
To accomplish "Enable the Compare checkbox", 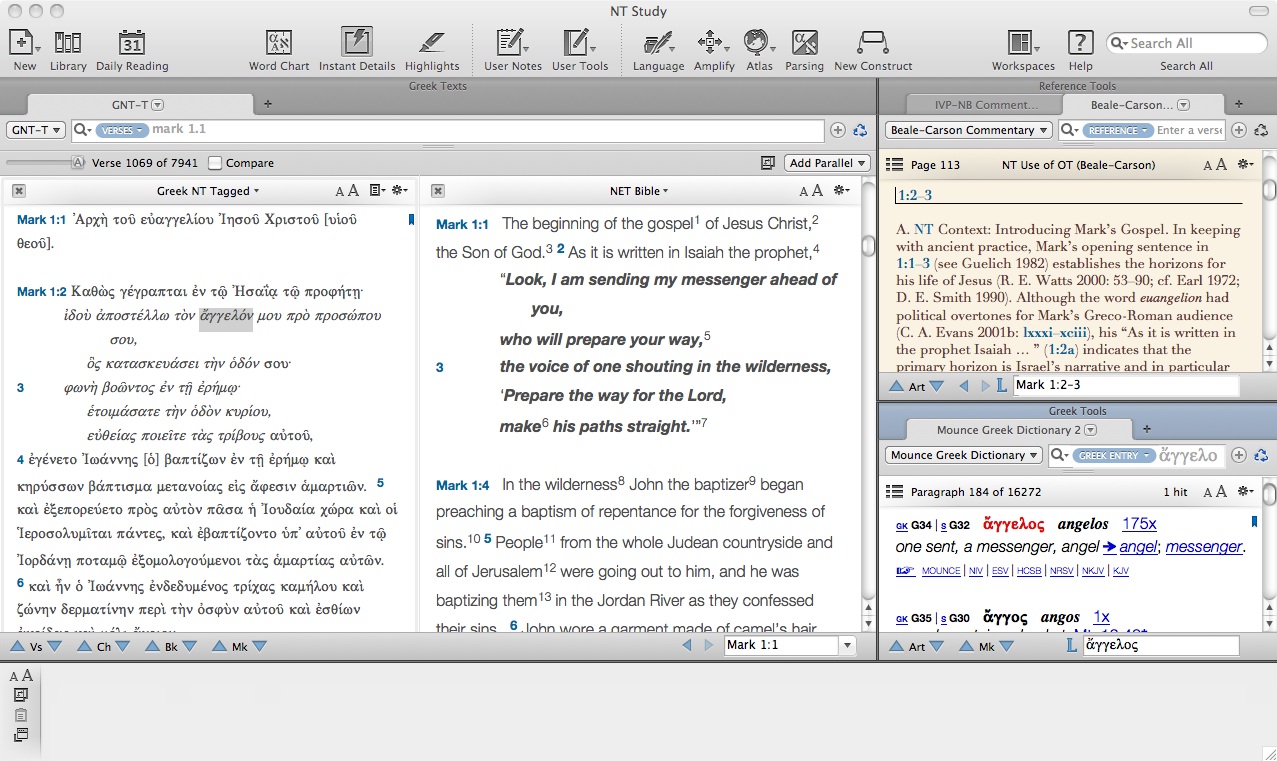I will pos(215,163).
